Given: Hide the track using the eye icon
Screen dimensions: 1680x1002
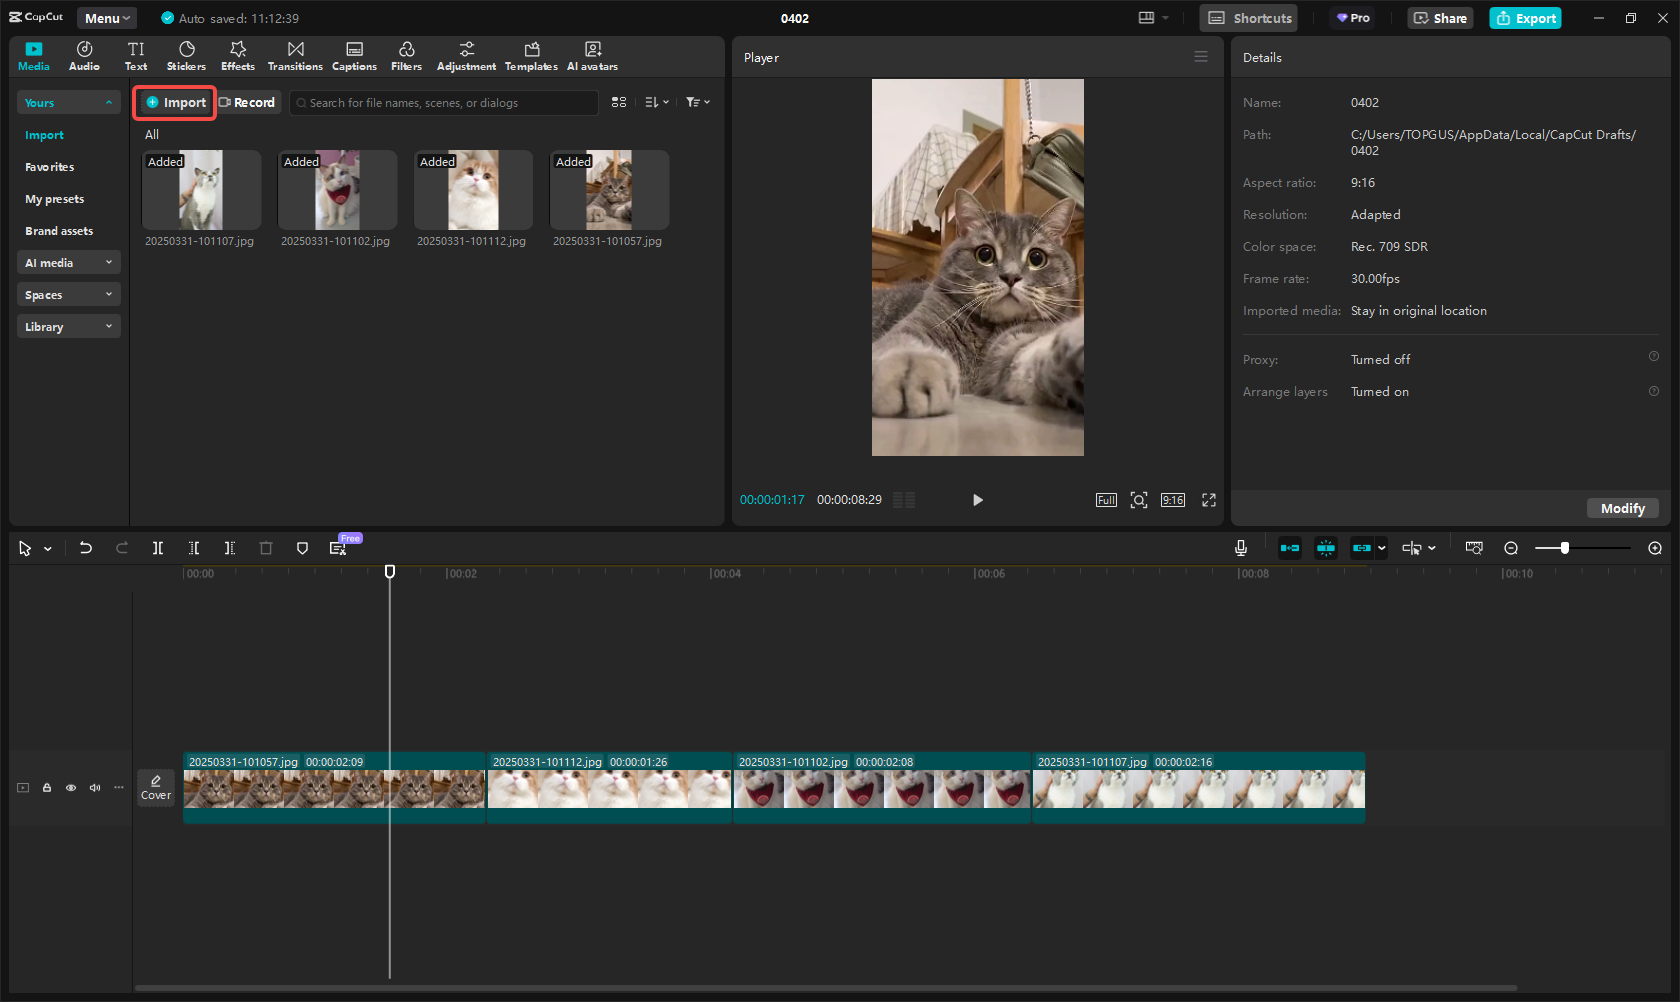Looking at the screenshot, I should (x=71, y=788).
